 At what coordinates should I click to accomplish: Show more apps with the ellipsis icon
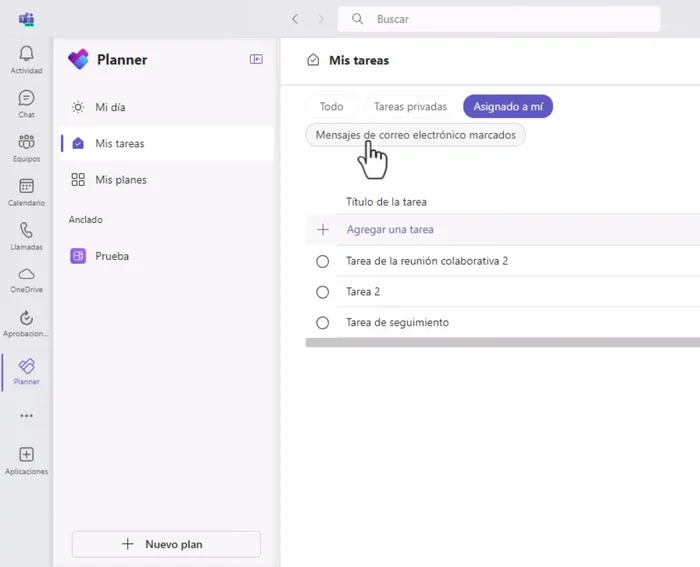pos(26,416)
